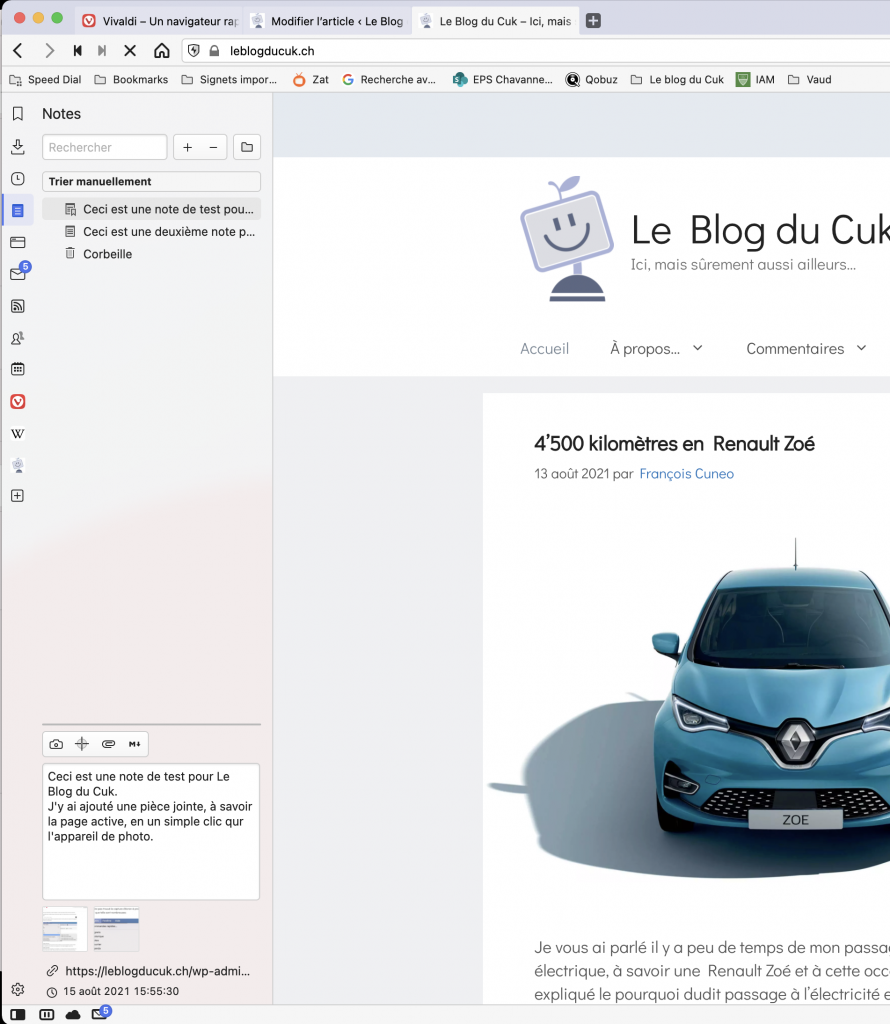Screen dimensions: 890x1024
Task: Open the Qobuz bookmark
Action: pos(592,80)
